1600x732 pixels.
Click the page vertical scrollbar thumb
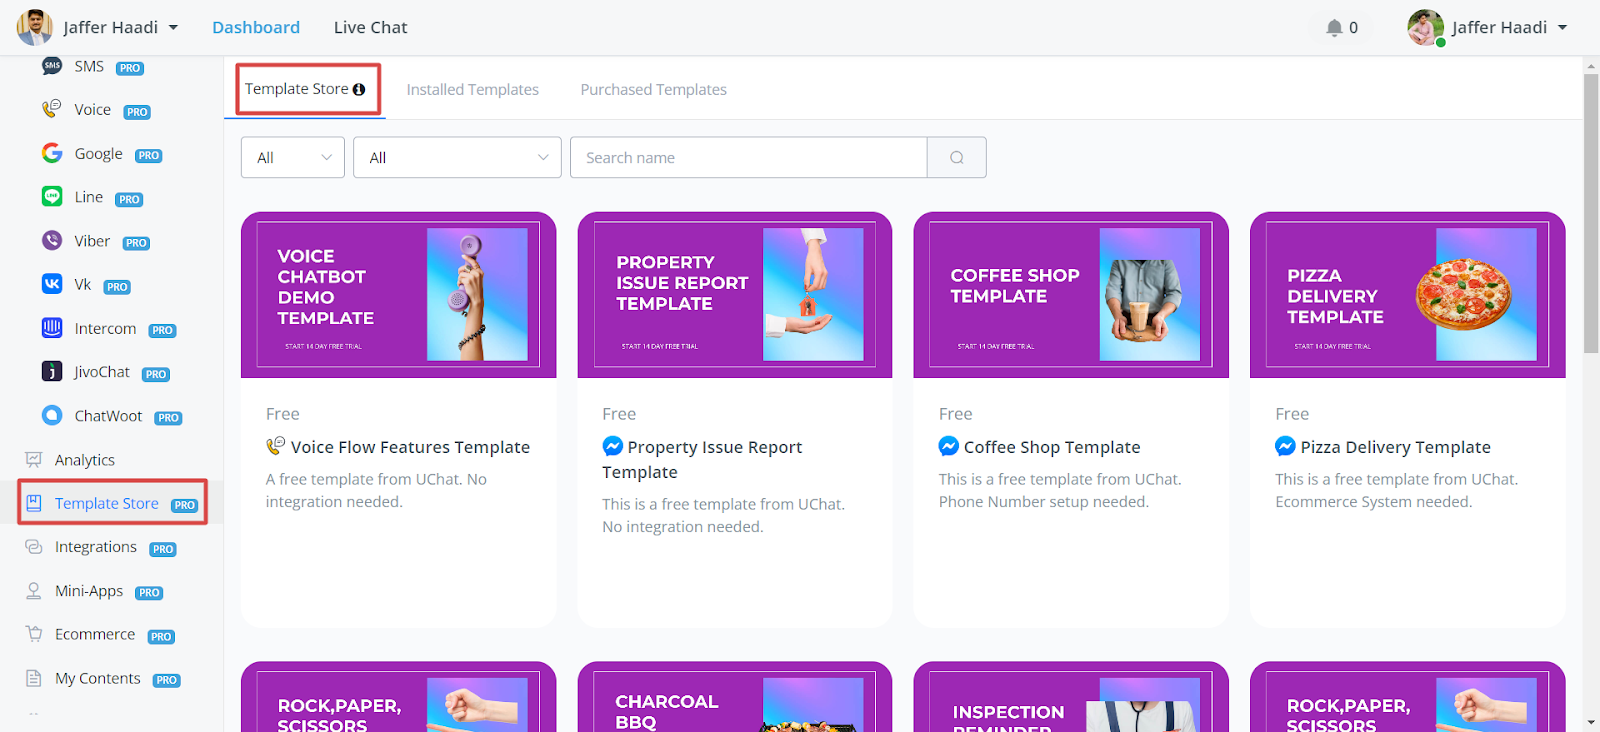point(1591,213)
